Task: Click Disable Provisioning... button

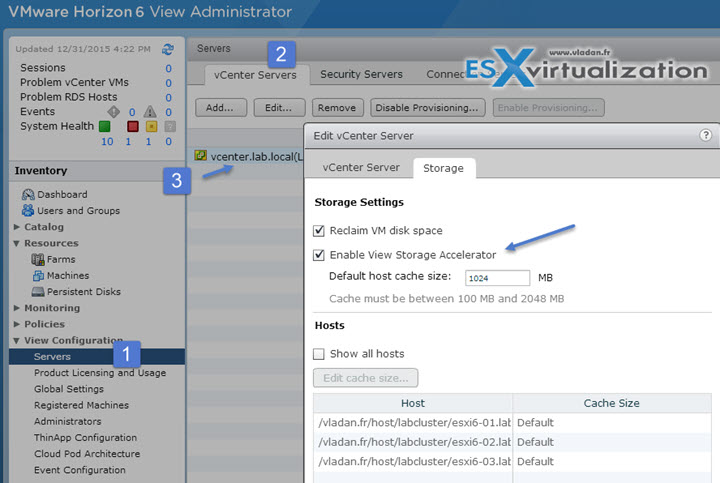Action: coord(428,108)
